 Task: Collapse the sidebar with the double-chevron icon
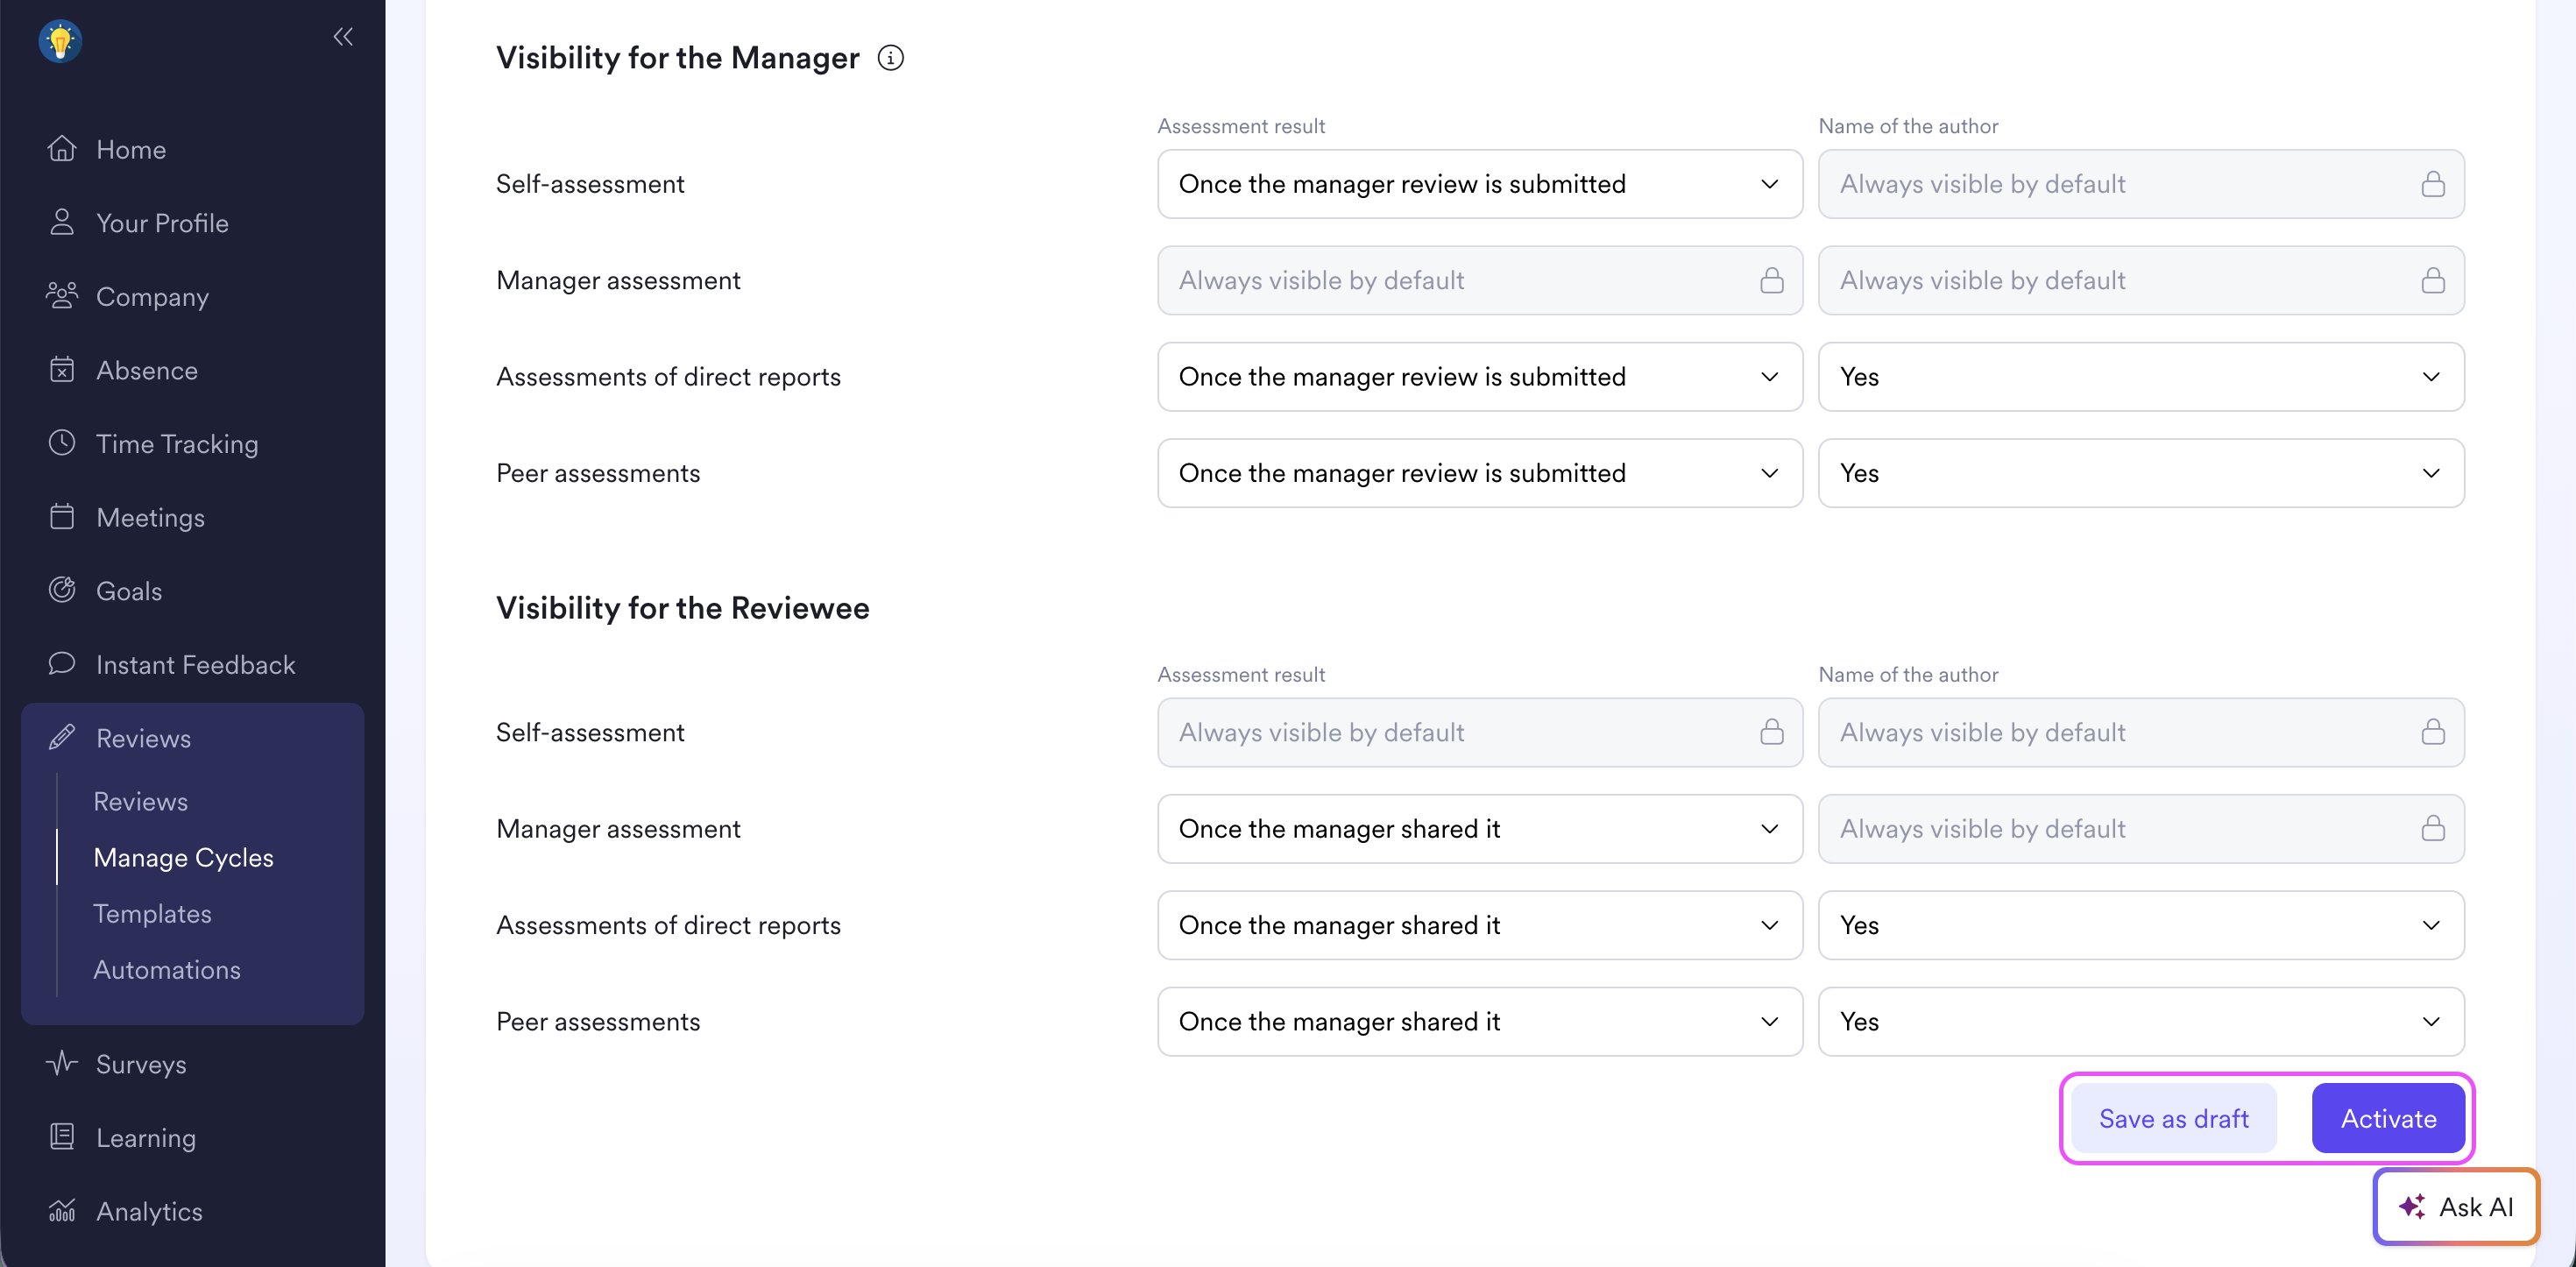343,37
